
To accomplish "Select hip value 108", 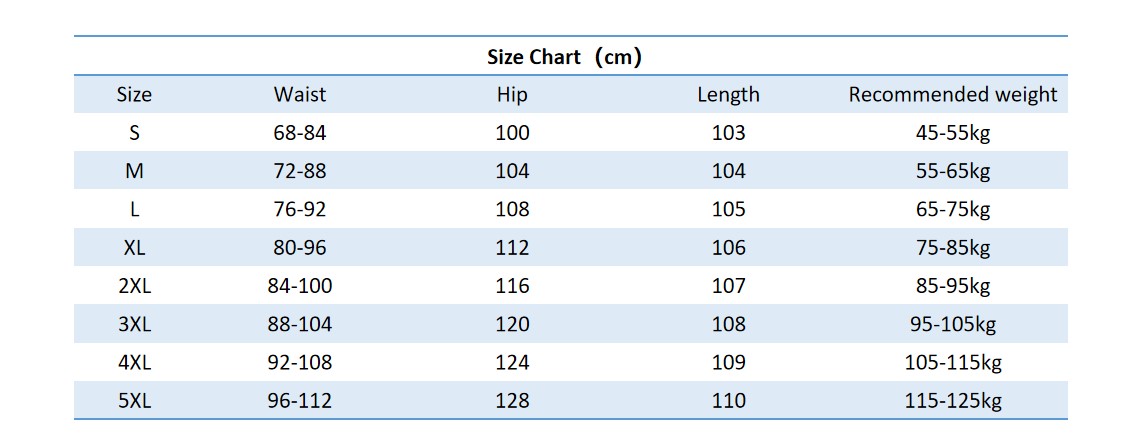I will (512, 209).
